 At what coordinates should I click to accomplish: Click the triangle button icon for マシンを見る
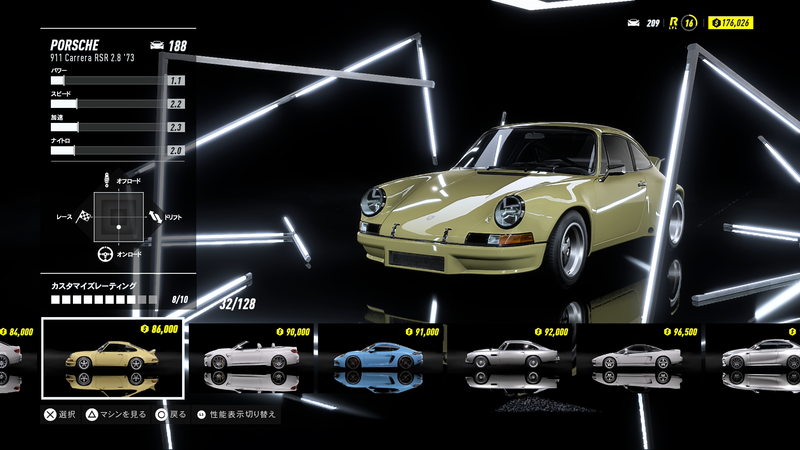coord(91,415)
